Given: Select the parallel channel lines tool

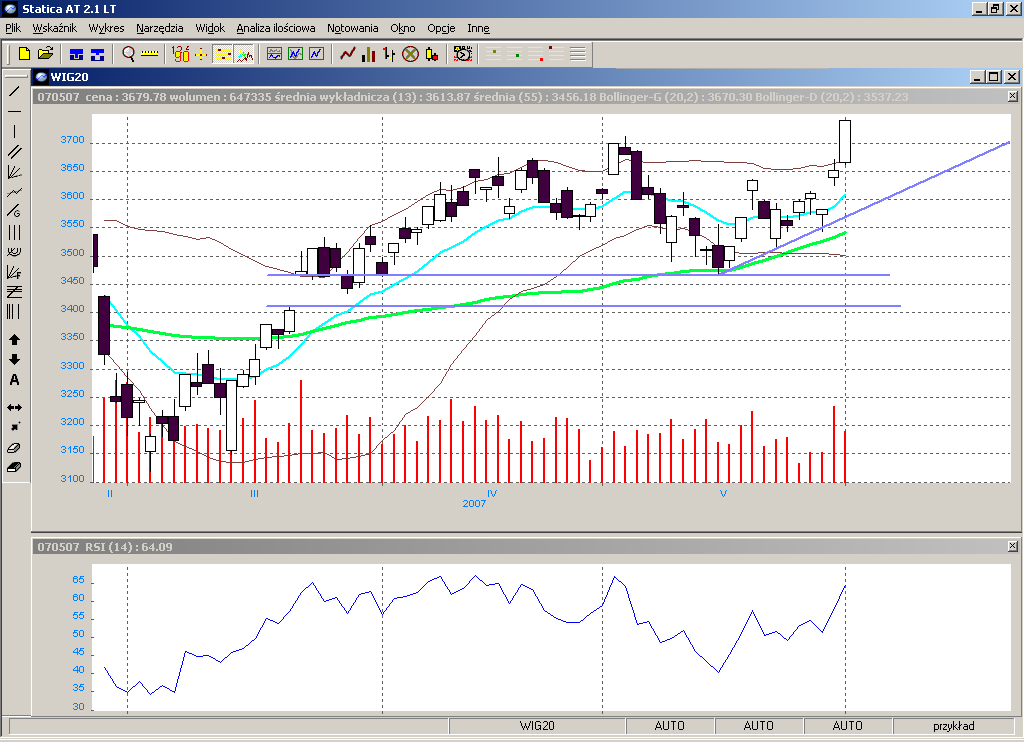Looking at the screenshot, I should pos(14,151).
